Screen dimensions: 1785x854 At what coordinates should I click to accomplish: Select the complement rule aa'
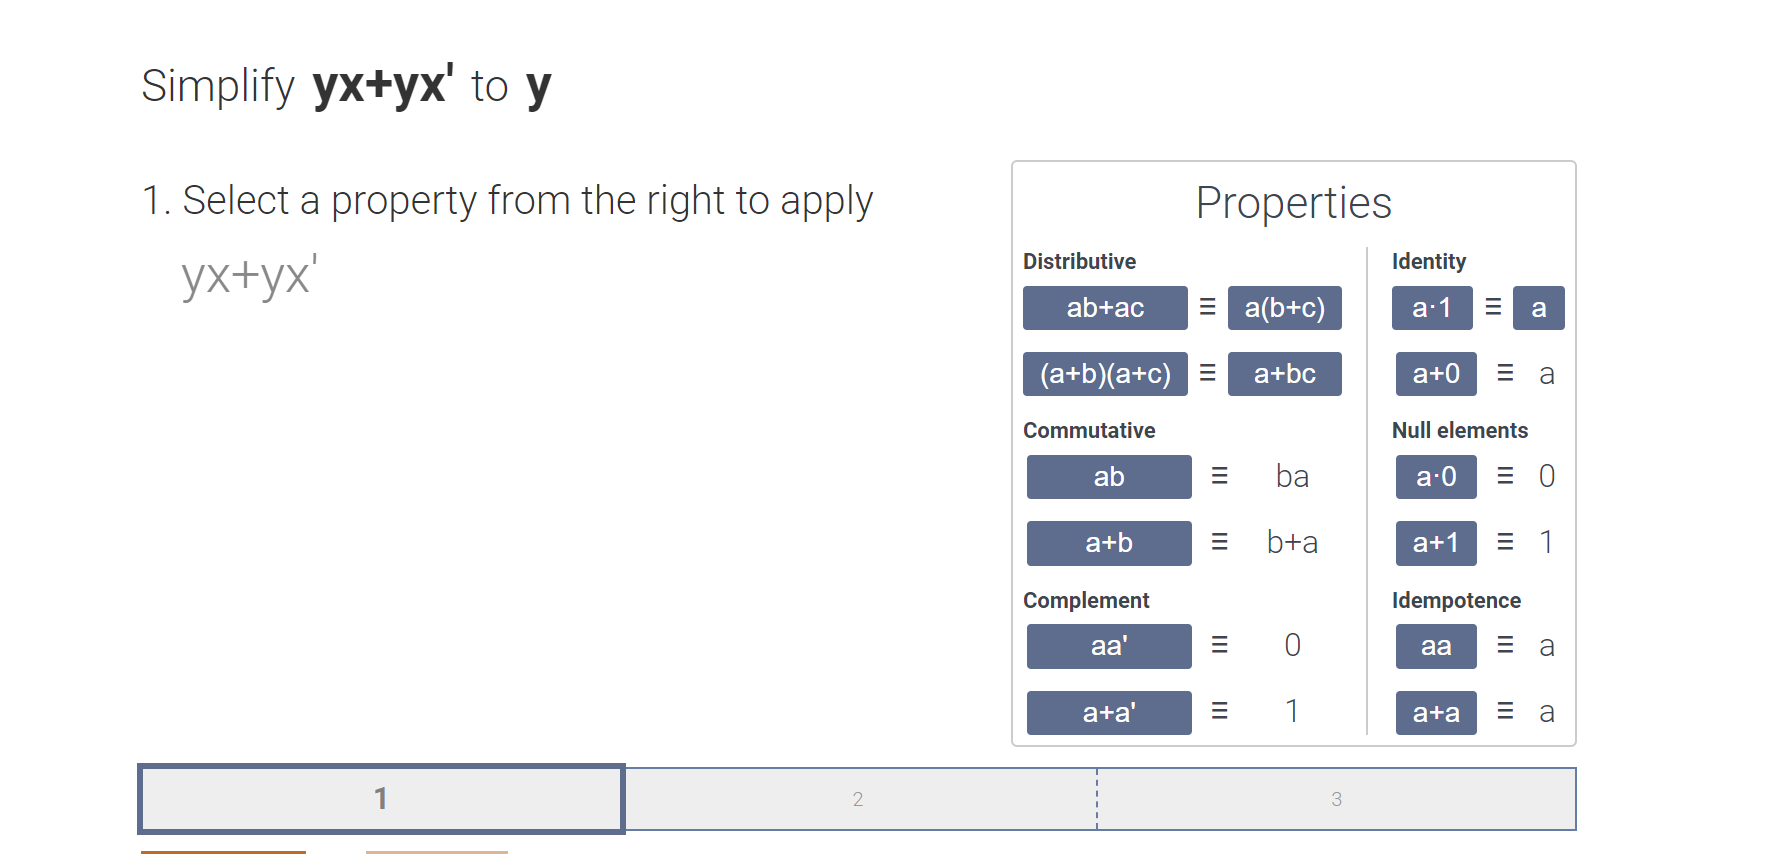(x=1108, y=646)
